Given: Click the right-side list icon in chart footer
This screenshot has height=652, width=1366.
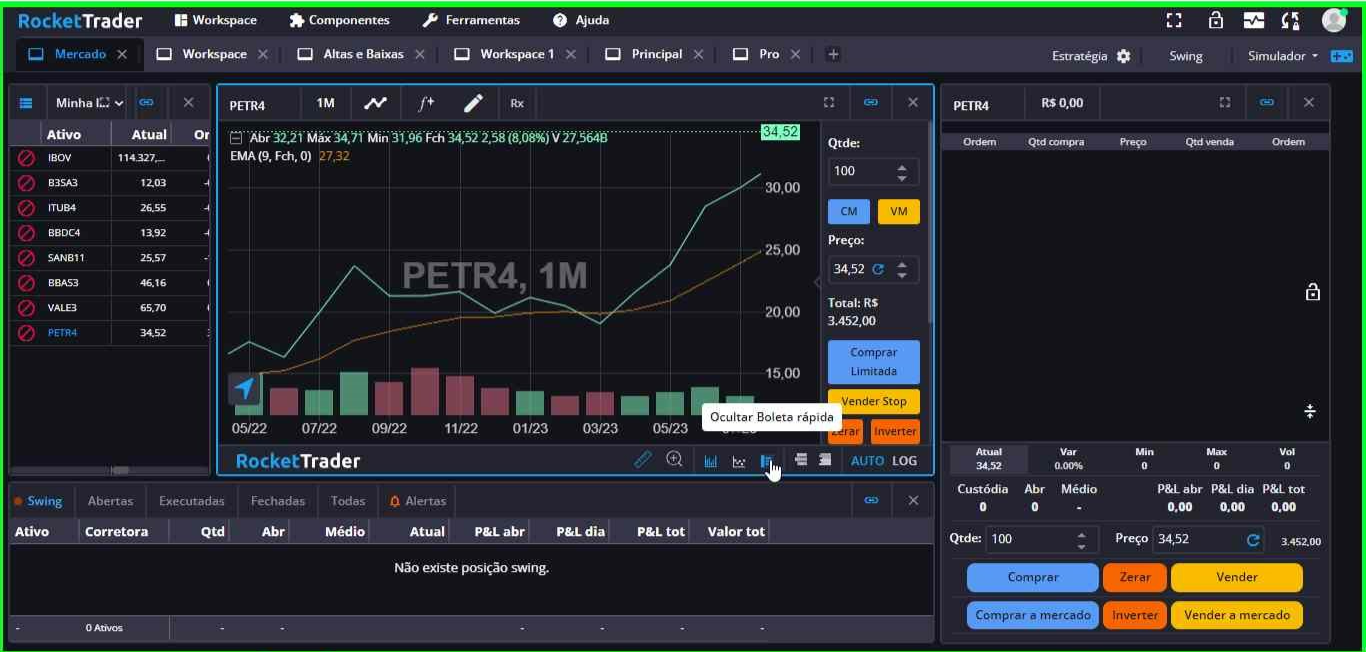Looking at the screenshot, I should coord(825,460).
